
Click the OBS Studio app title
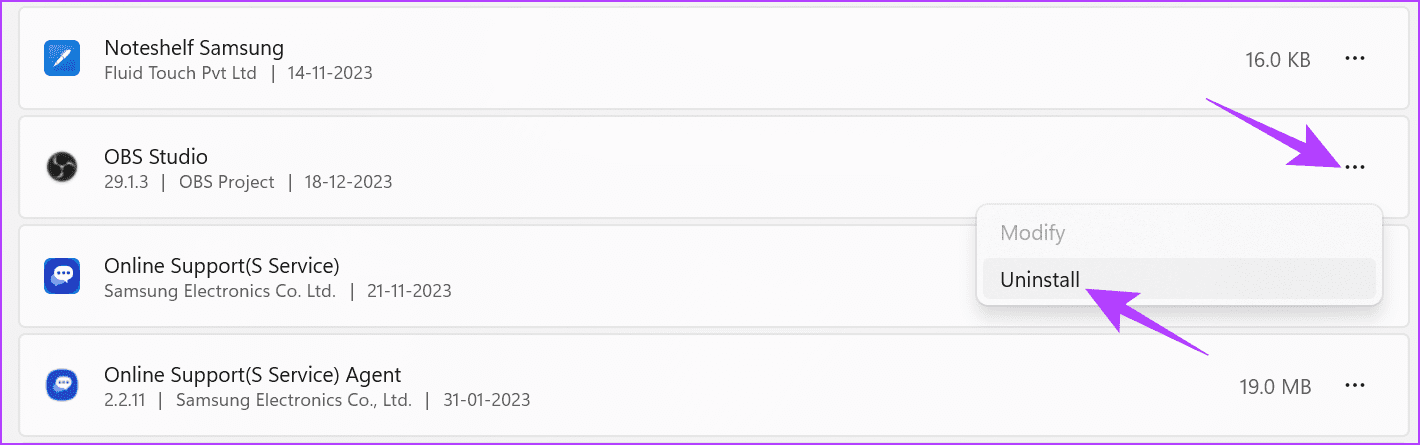point(156,157)
